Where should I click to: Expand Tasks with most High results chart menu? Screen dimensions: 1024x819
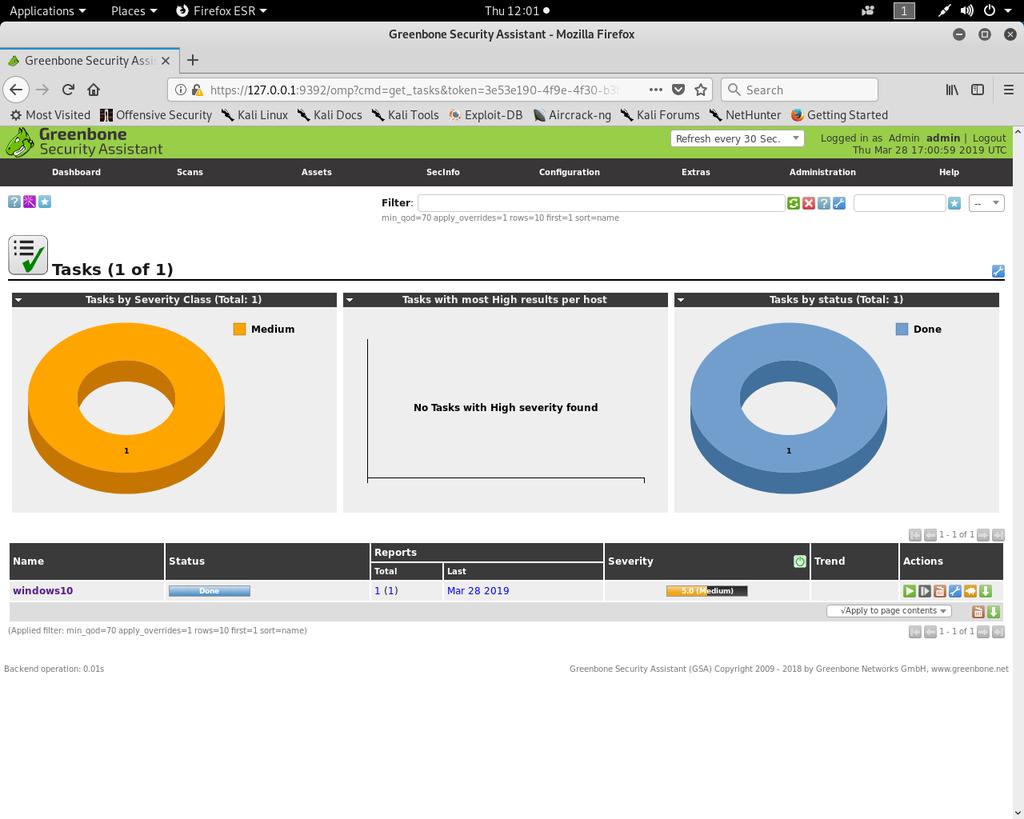(349, 300)
